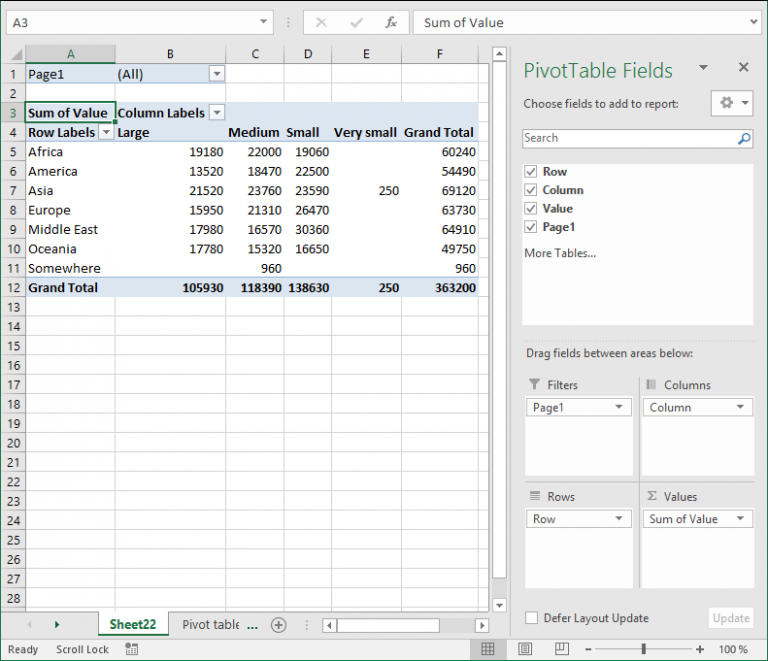Switch to Page Layout view icon

pos(525,649)
